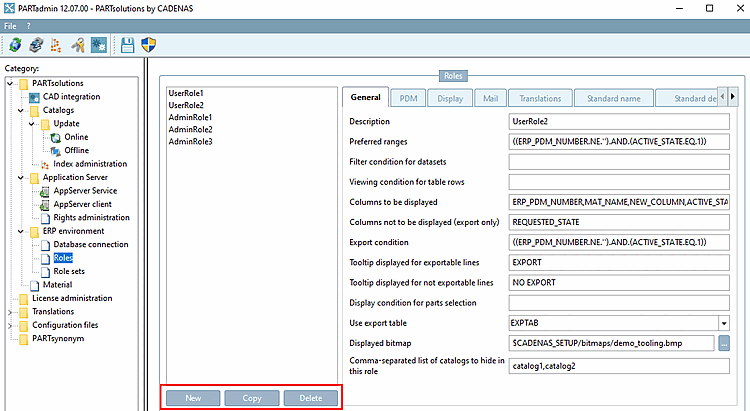This screenshot has height=411, width=750.
Task: Collapse the Application Server node
Action: [21, 178]
